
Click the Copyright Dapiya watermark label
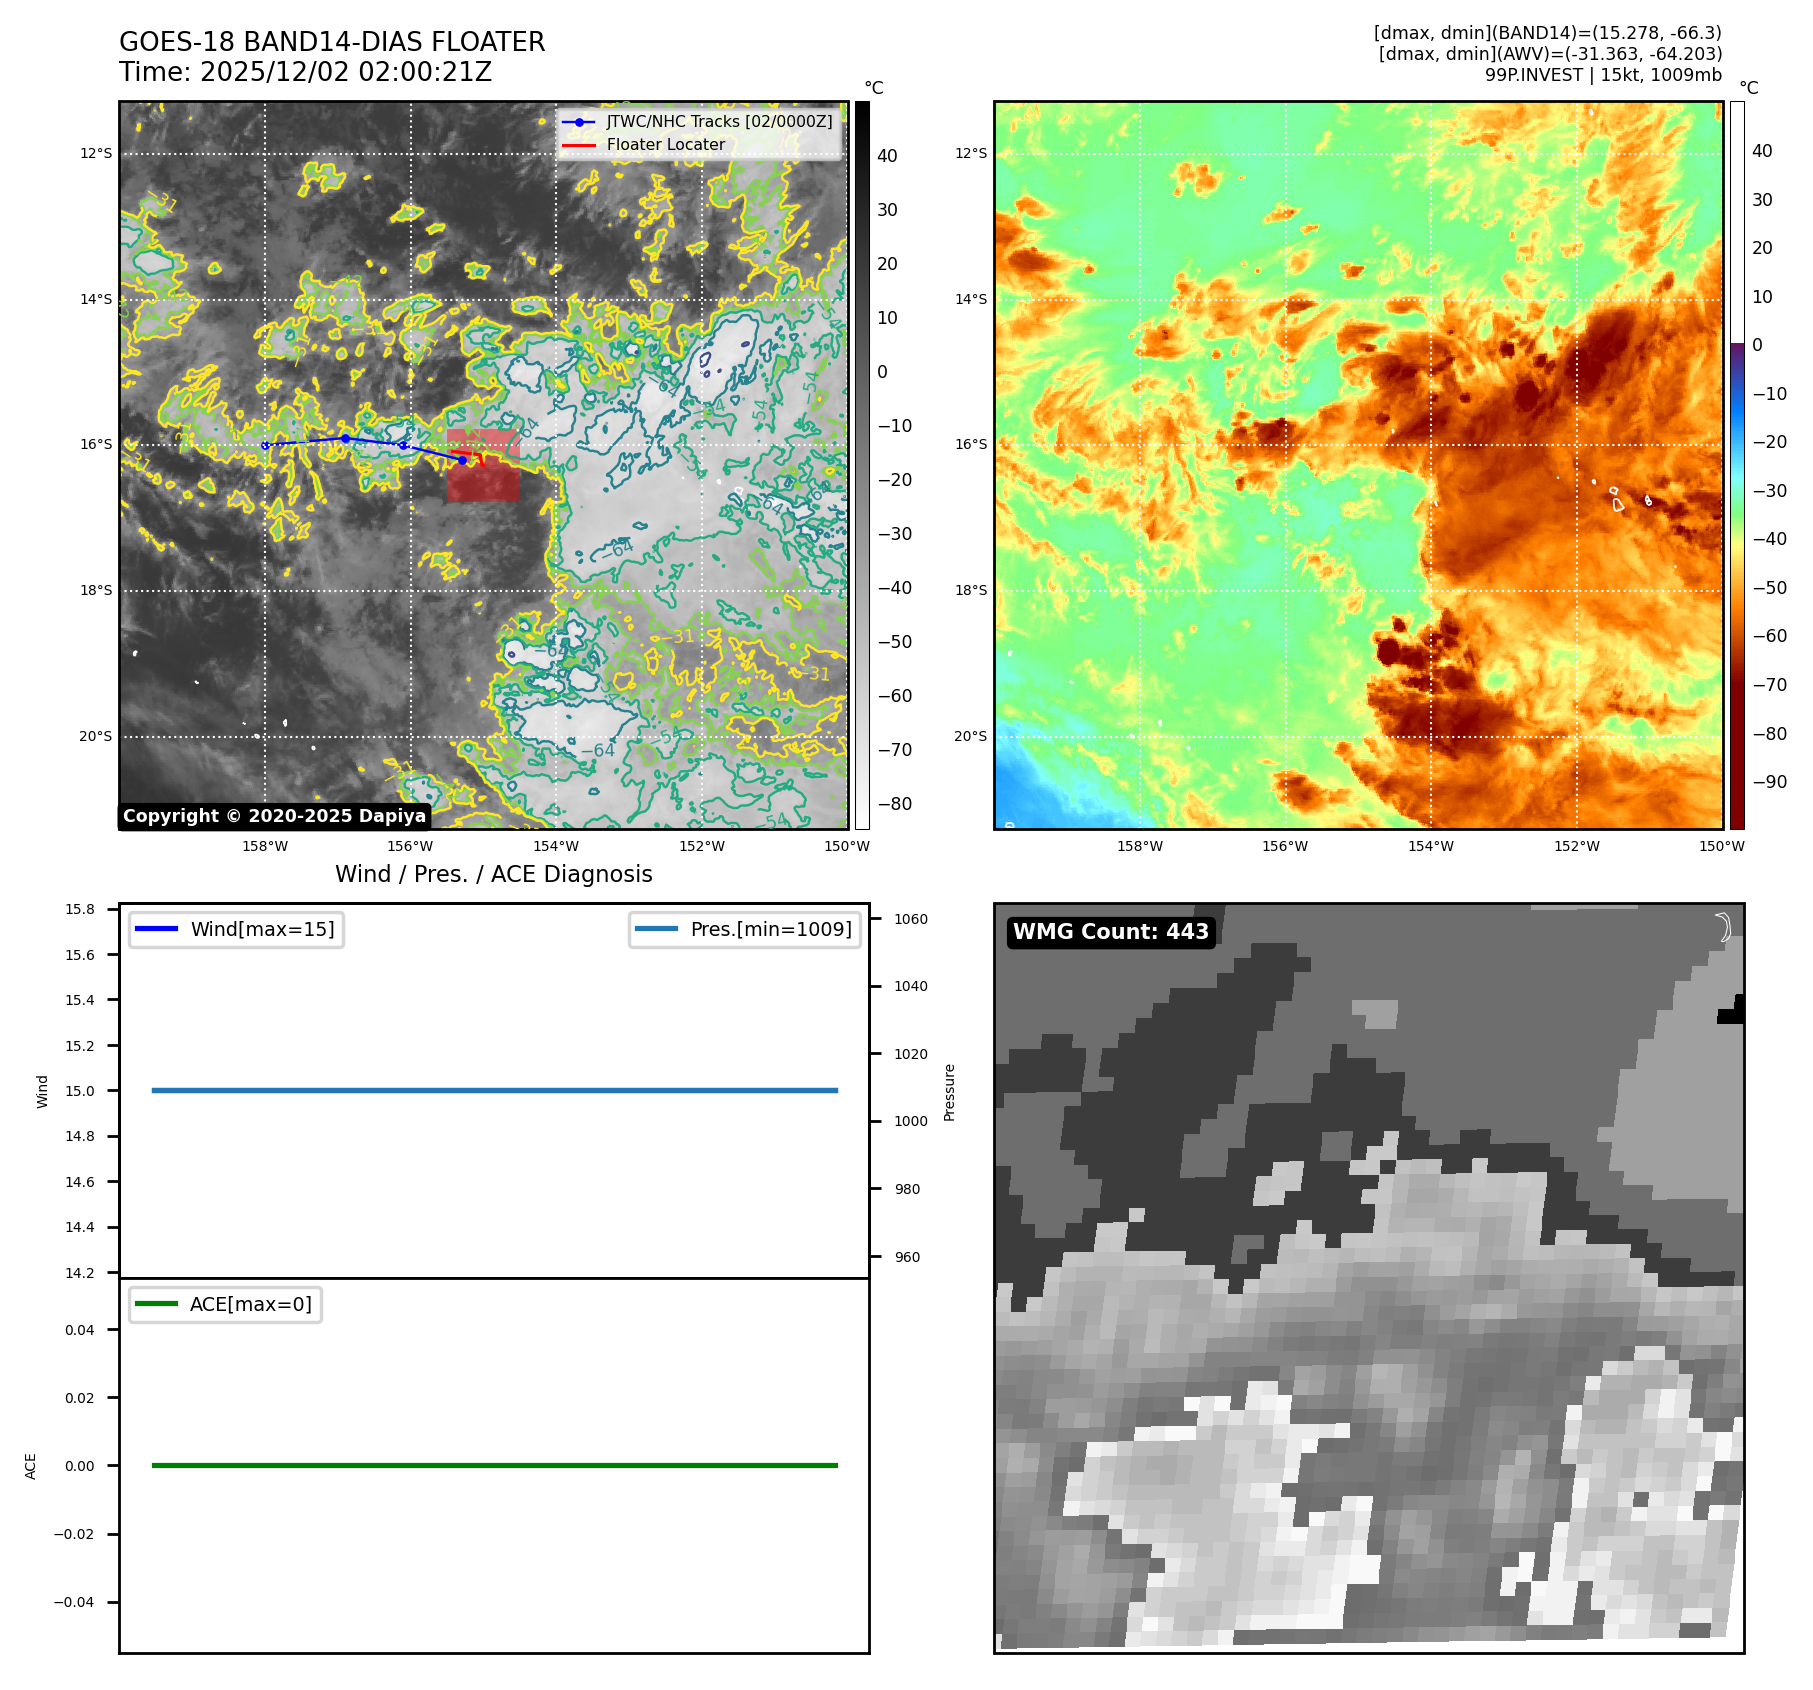pyautogui.click(x=275, y=816)
